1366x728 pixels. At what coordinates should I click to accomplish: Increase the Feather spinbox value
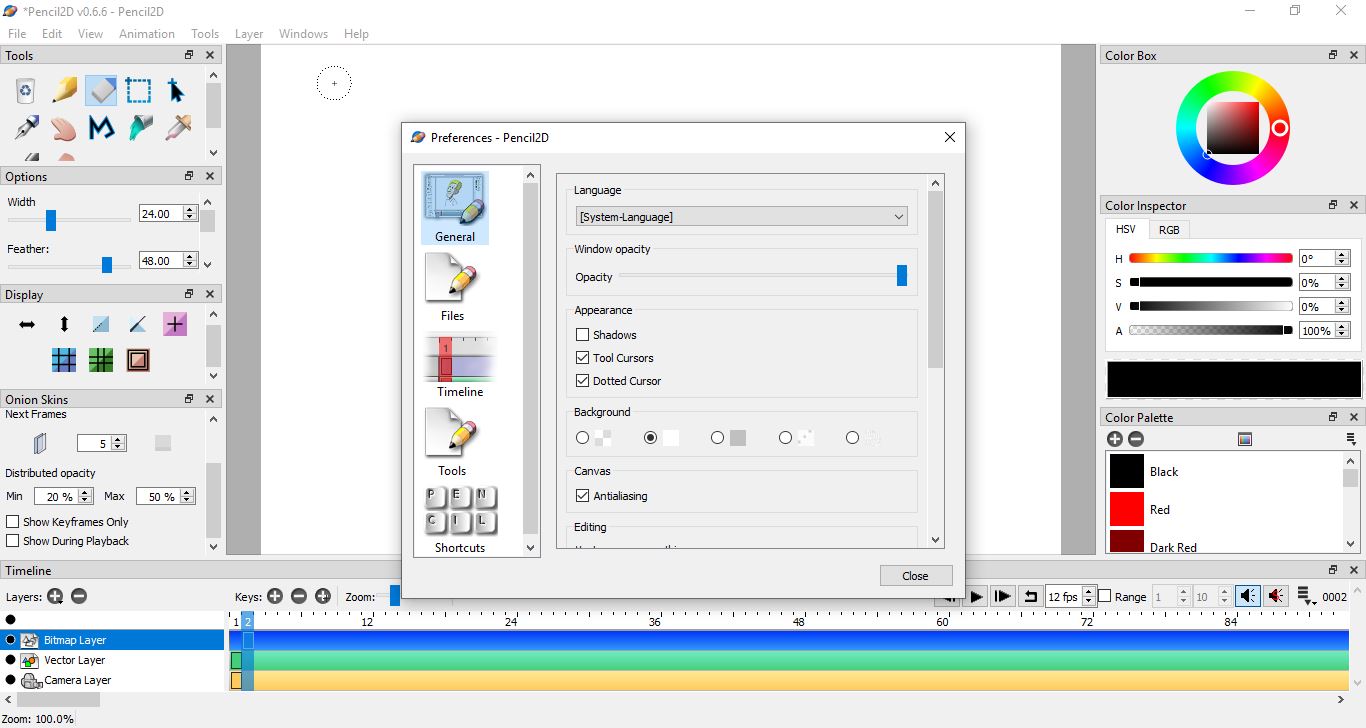192,256
